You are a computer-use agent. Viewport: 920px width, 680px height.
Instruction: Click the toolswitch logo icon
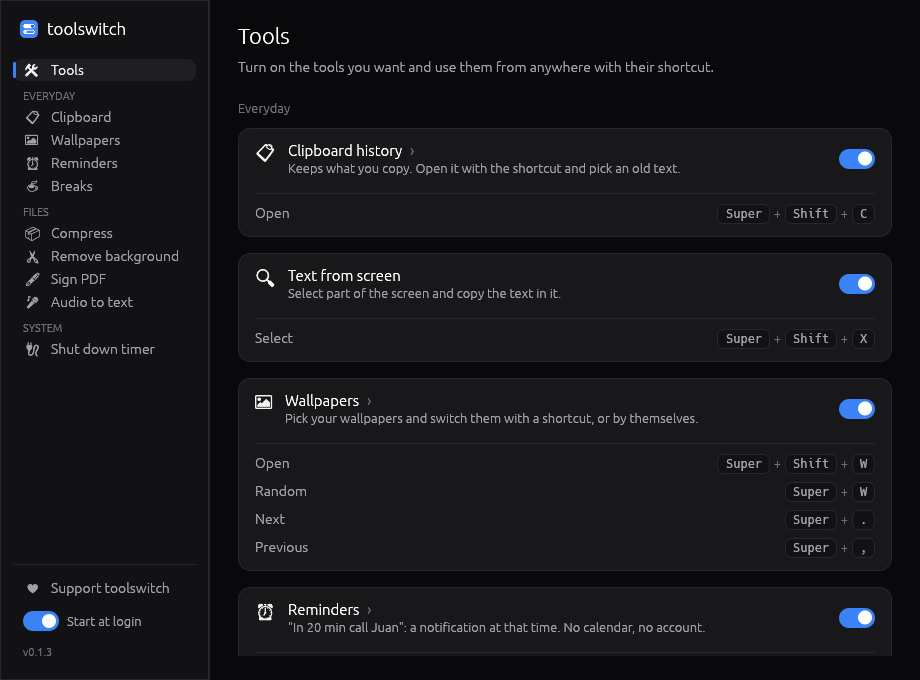[x=29, y=29]
